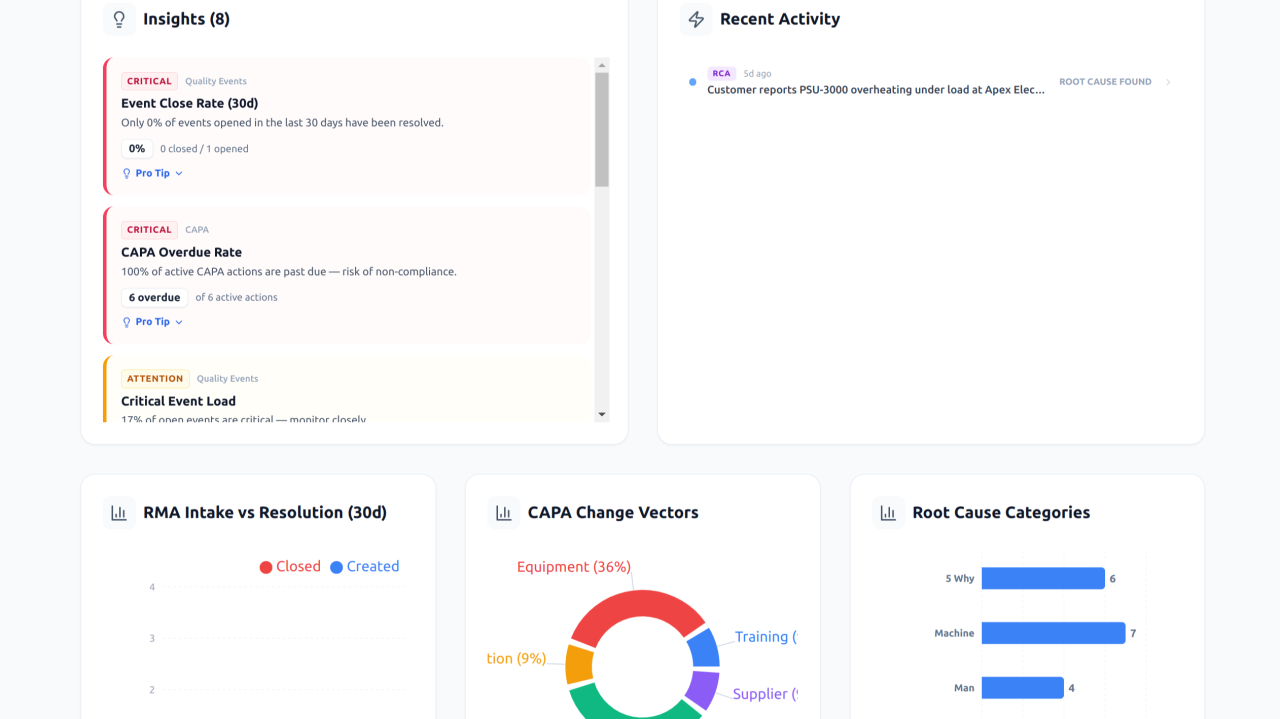Open the PSU-3000 overheating activity entry
1280x719 pixels.
[875, 90]
